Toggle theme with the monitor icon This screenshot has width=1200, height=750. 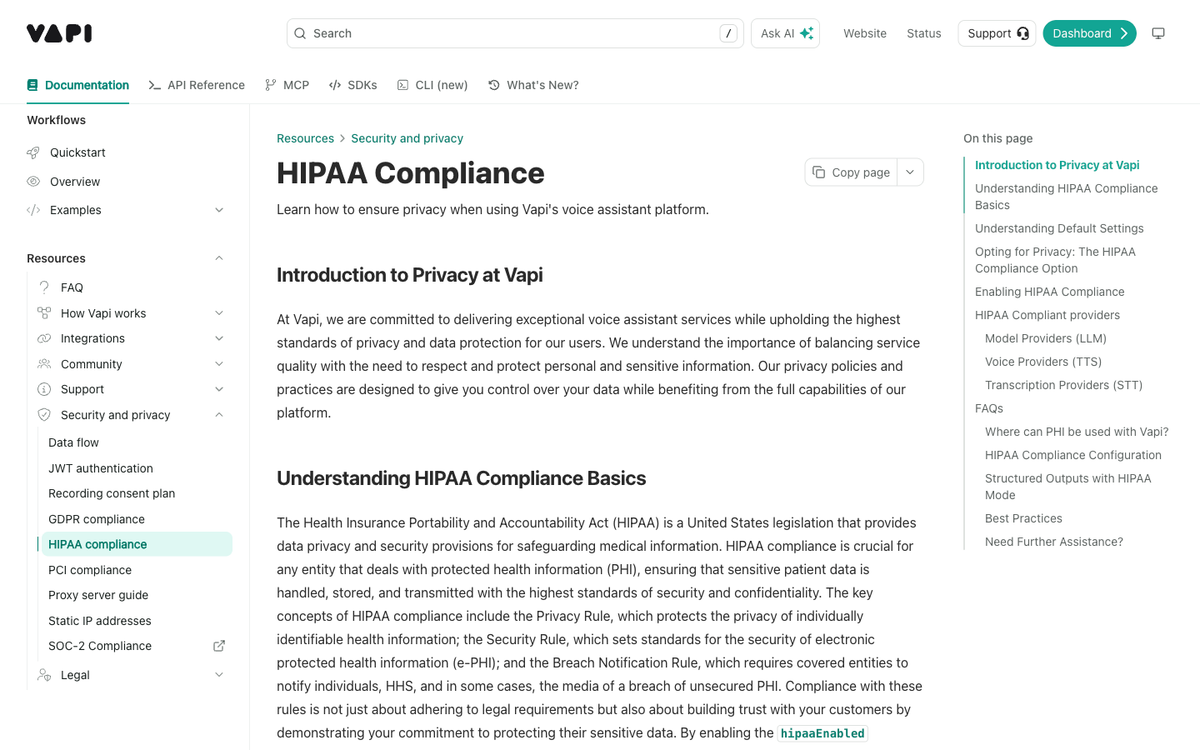click(1158, 33)
